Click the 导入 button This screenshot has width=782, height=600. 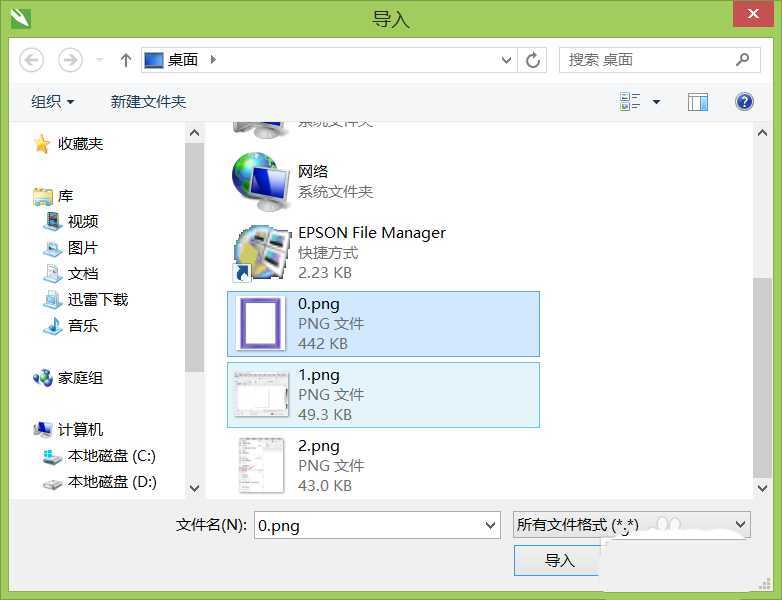(559, 561)
